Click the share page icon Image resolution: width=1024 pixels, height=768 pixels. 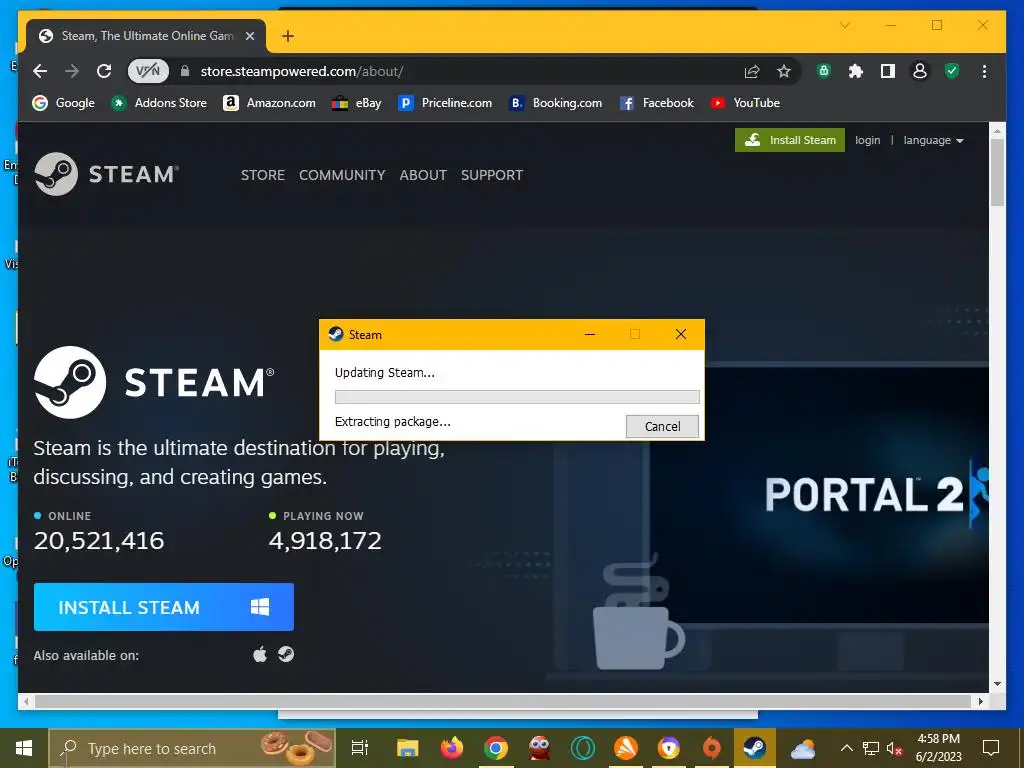pyautogui.click(x=752, y=71)
